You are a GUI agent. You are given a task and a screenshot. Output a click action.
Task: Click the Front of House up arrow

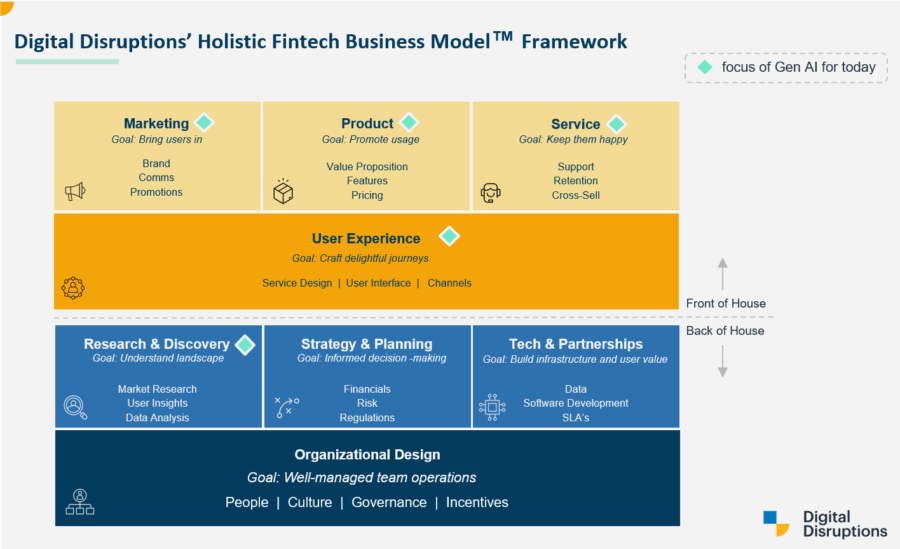[723, 273]
